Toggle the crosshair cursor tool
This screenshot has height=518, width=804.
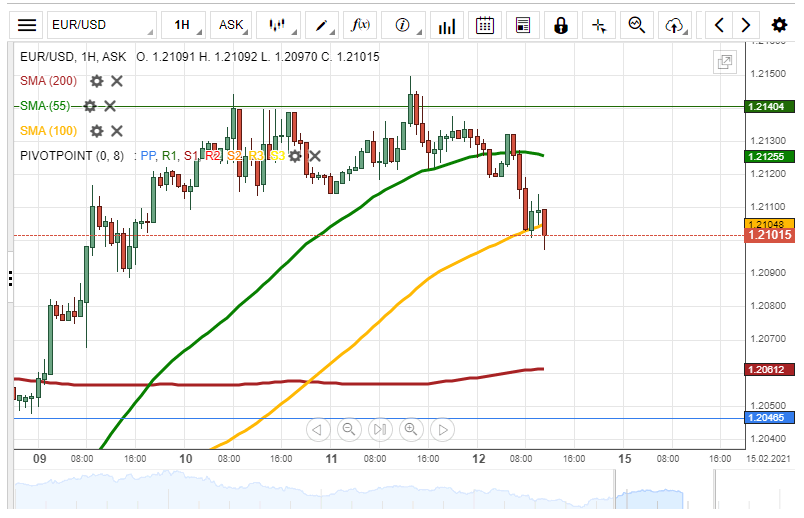[x=599, y=25]
